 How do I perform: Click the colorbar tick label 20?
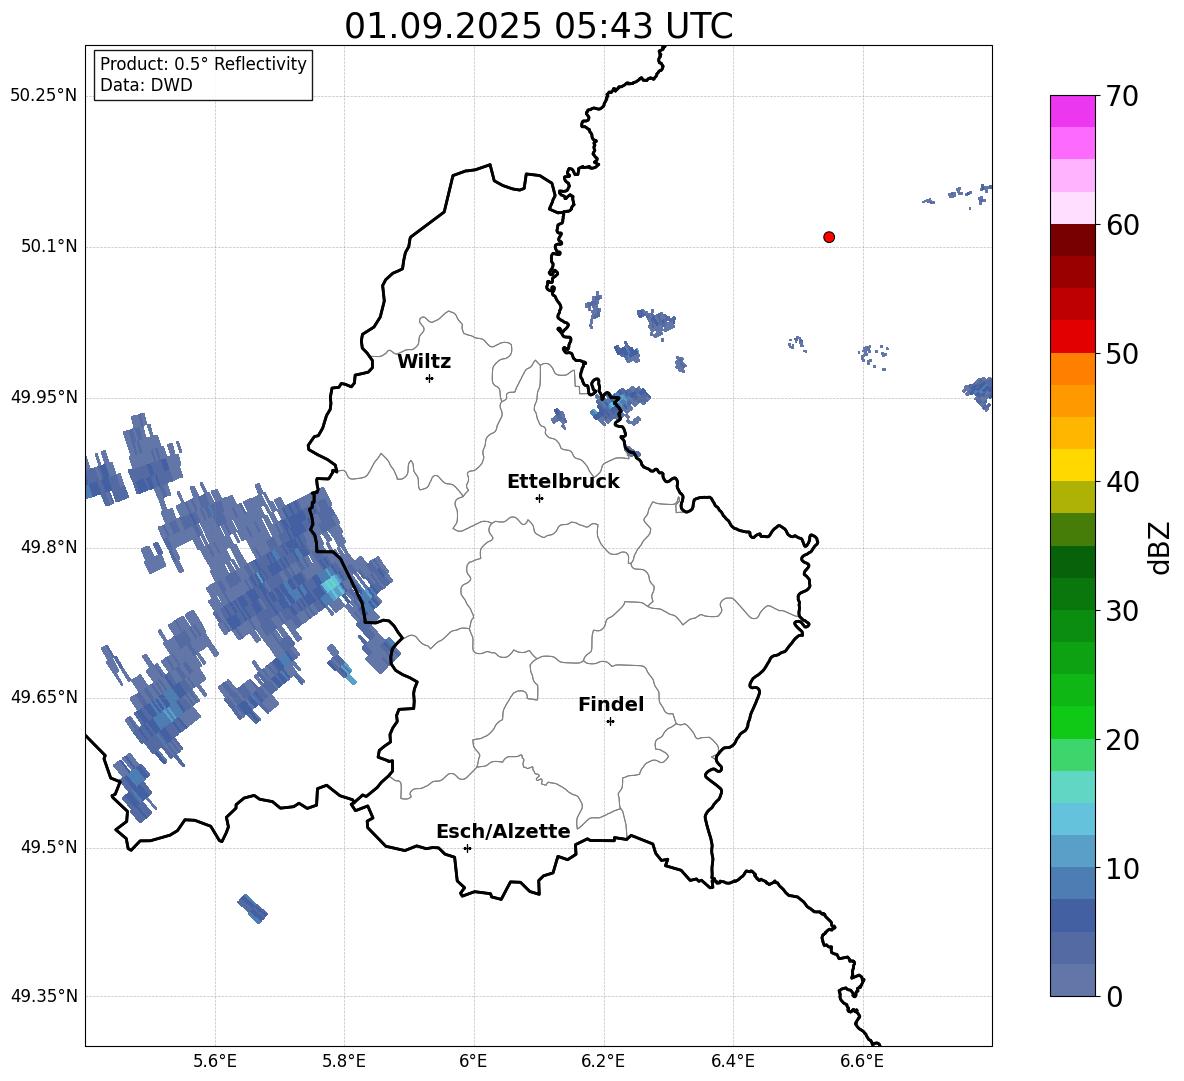1122,740
